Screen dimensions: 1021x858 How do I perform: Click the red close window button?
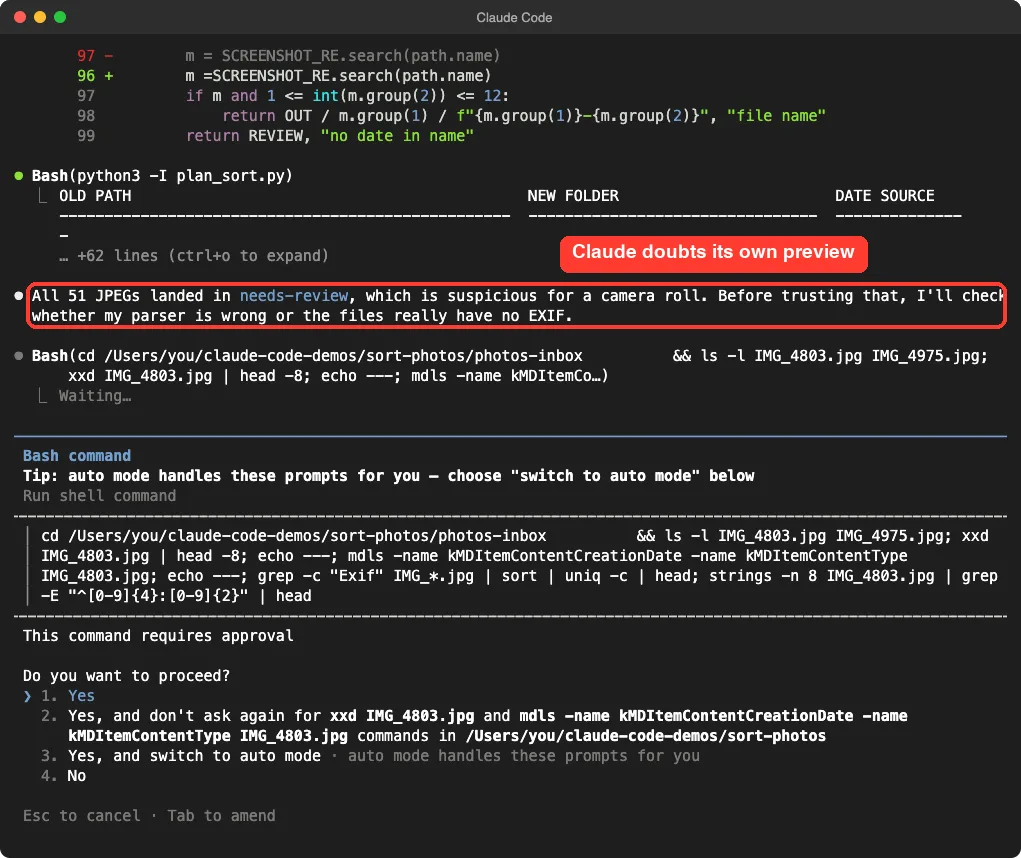pos(20,18)
